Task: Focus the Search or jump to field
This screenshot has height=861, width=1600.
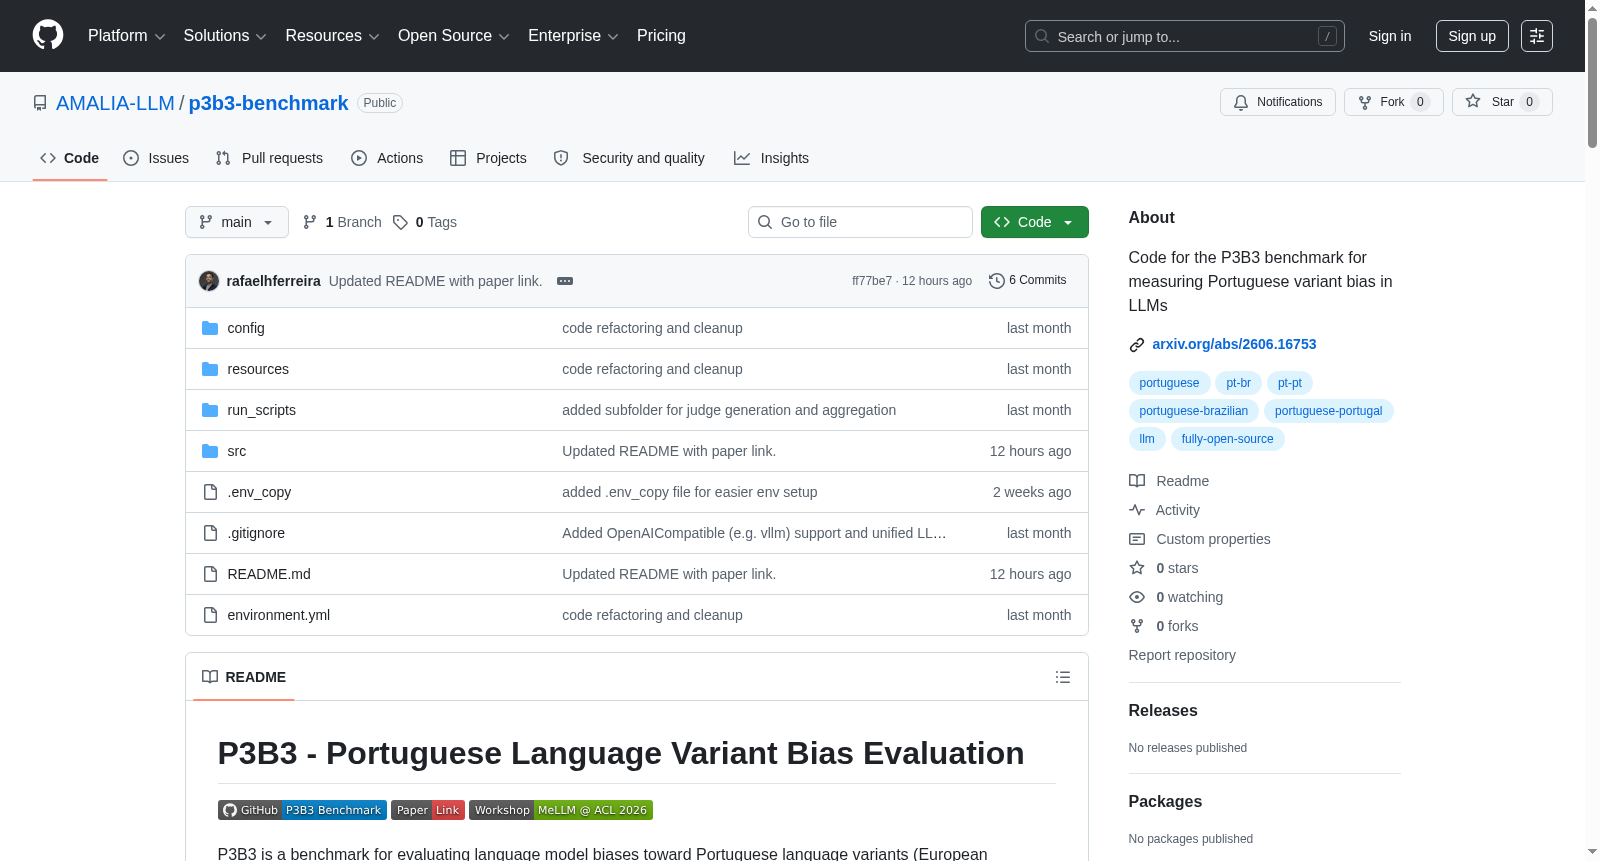Action: (1185, 36)
